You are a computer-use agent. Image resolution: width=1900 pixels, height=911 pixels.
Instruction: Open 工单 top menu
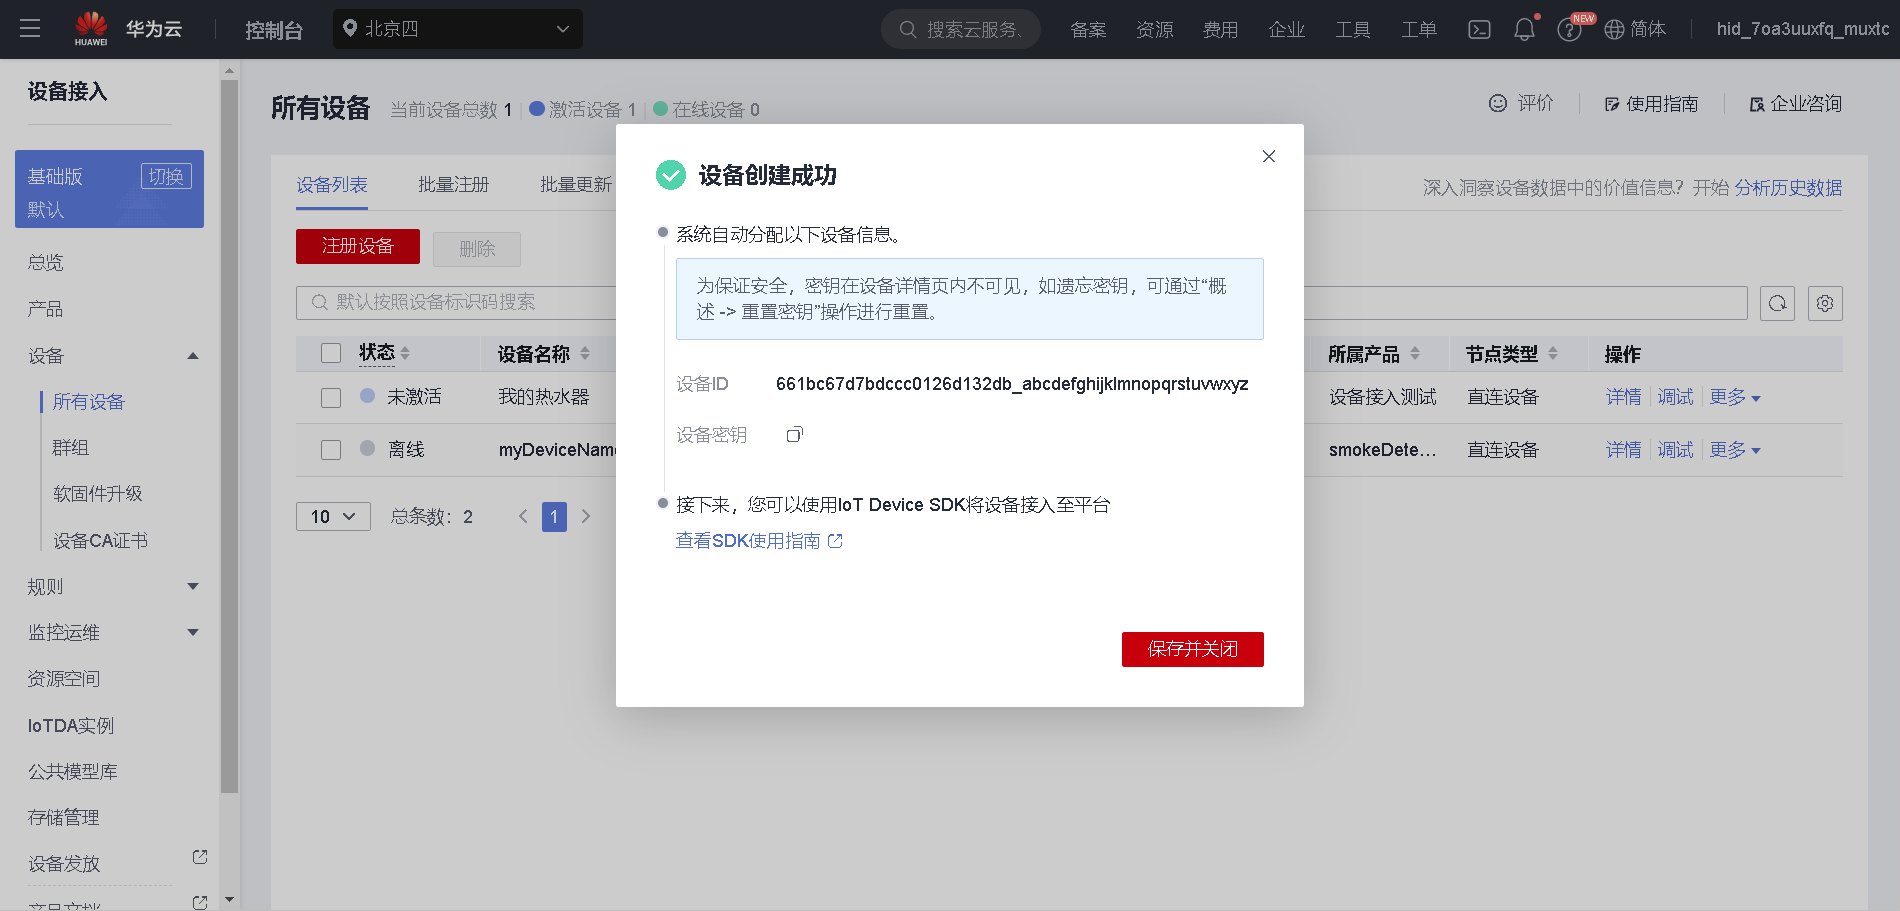1418,30
